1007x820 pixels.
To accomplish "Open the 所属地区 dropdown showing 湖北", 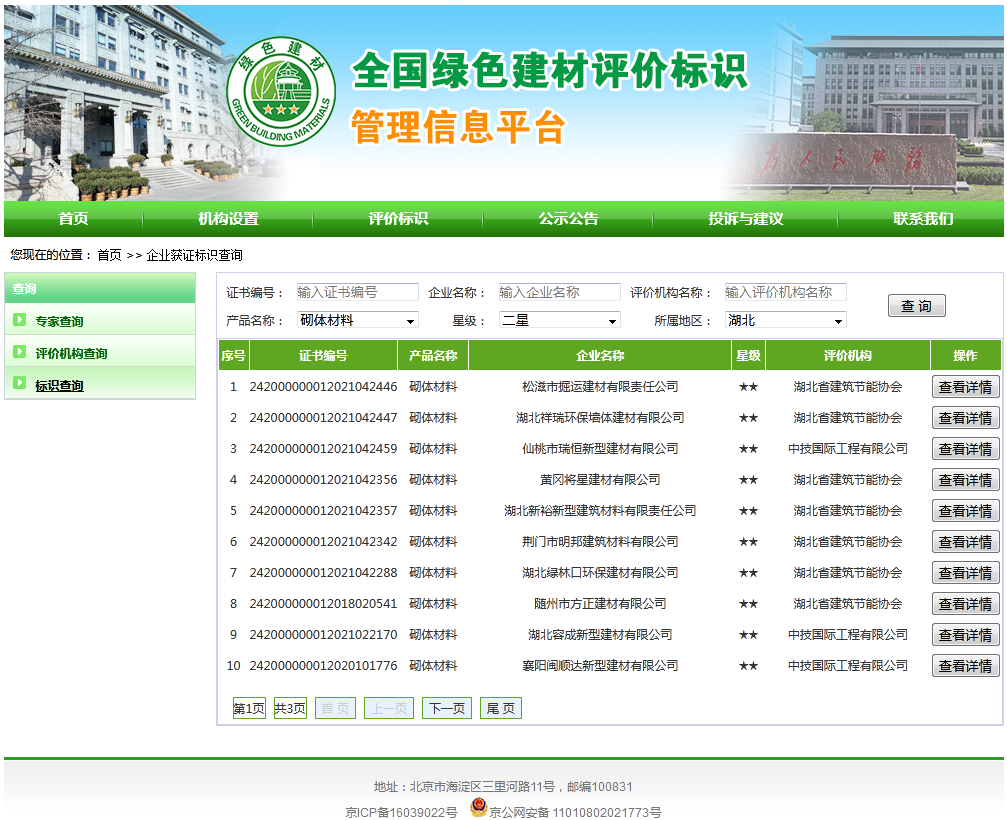I will (785, 320).
